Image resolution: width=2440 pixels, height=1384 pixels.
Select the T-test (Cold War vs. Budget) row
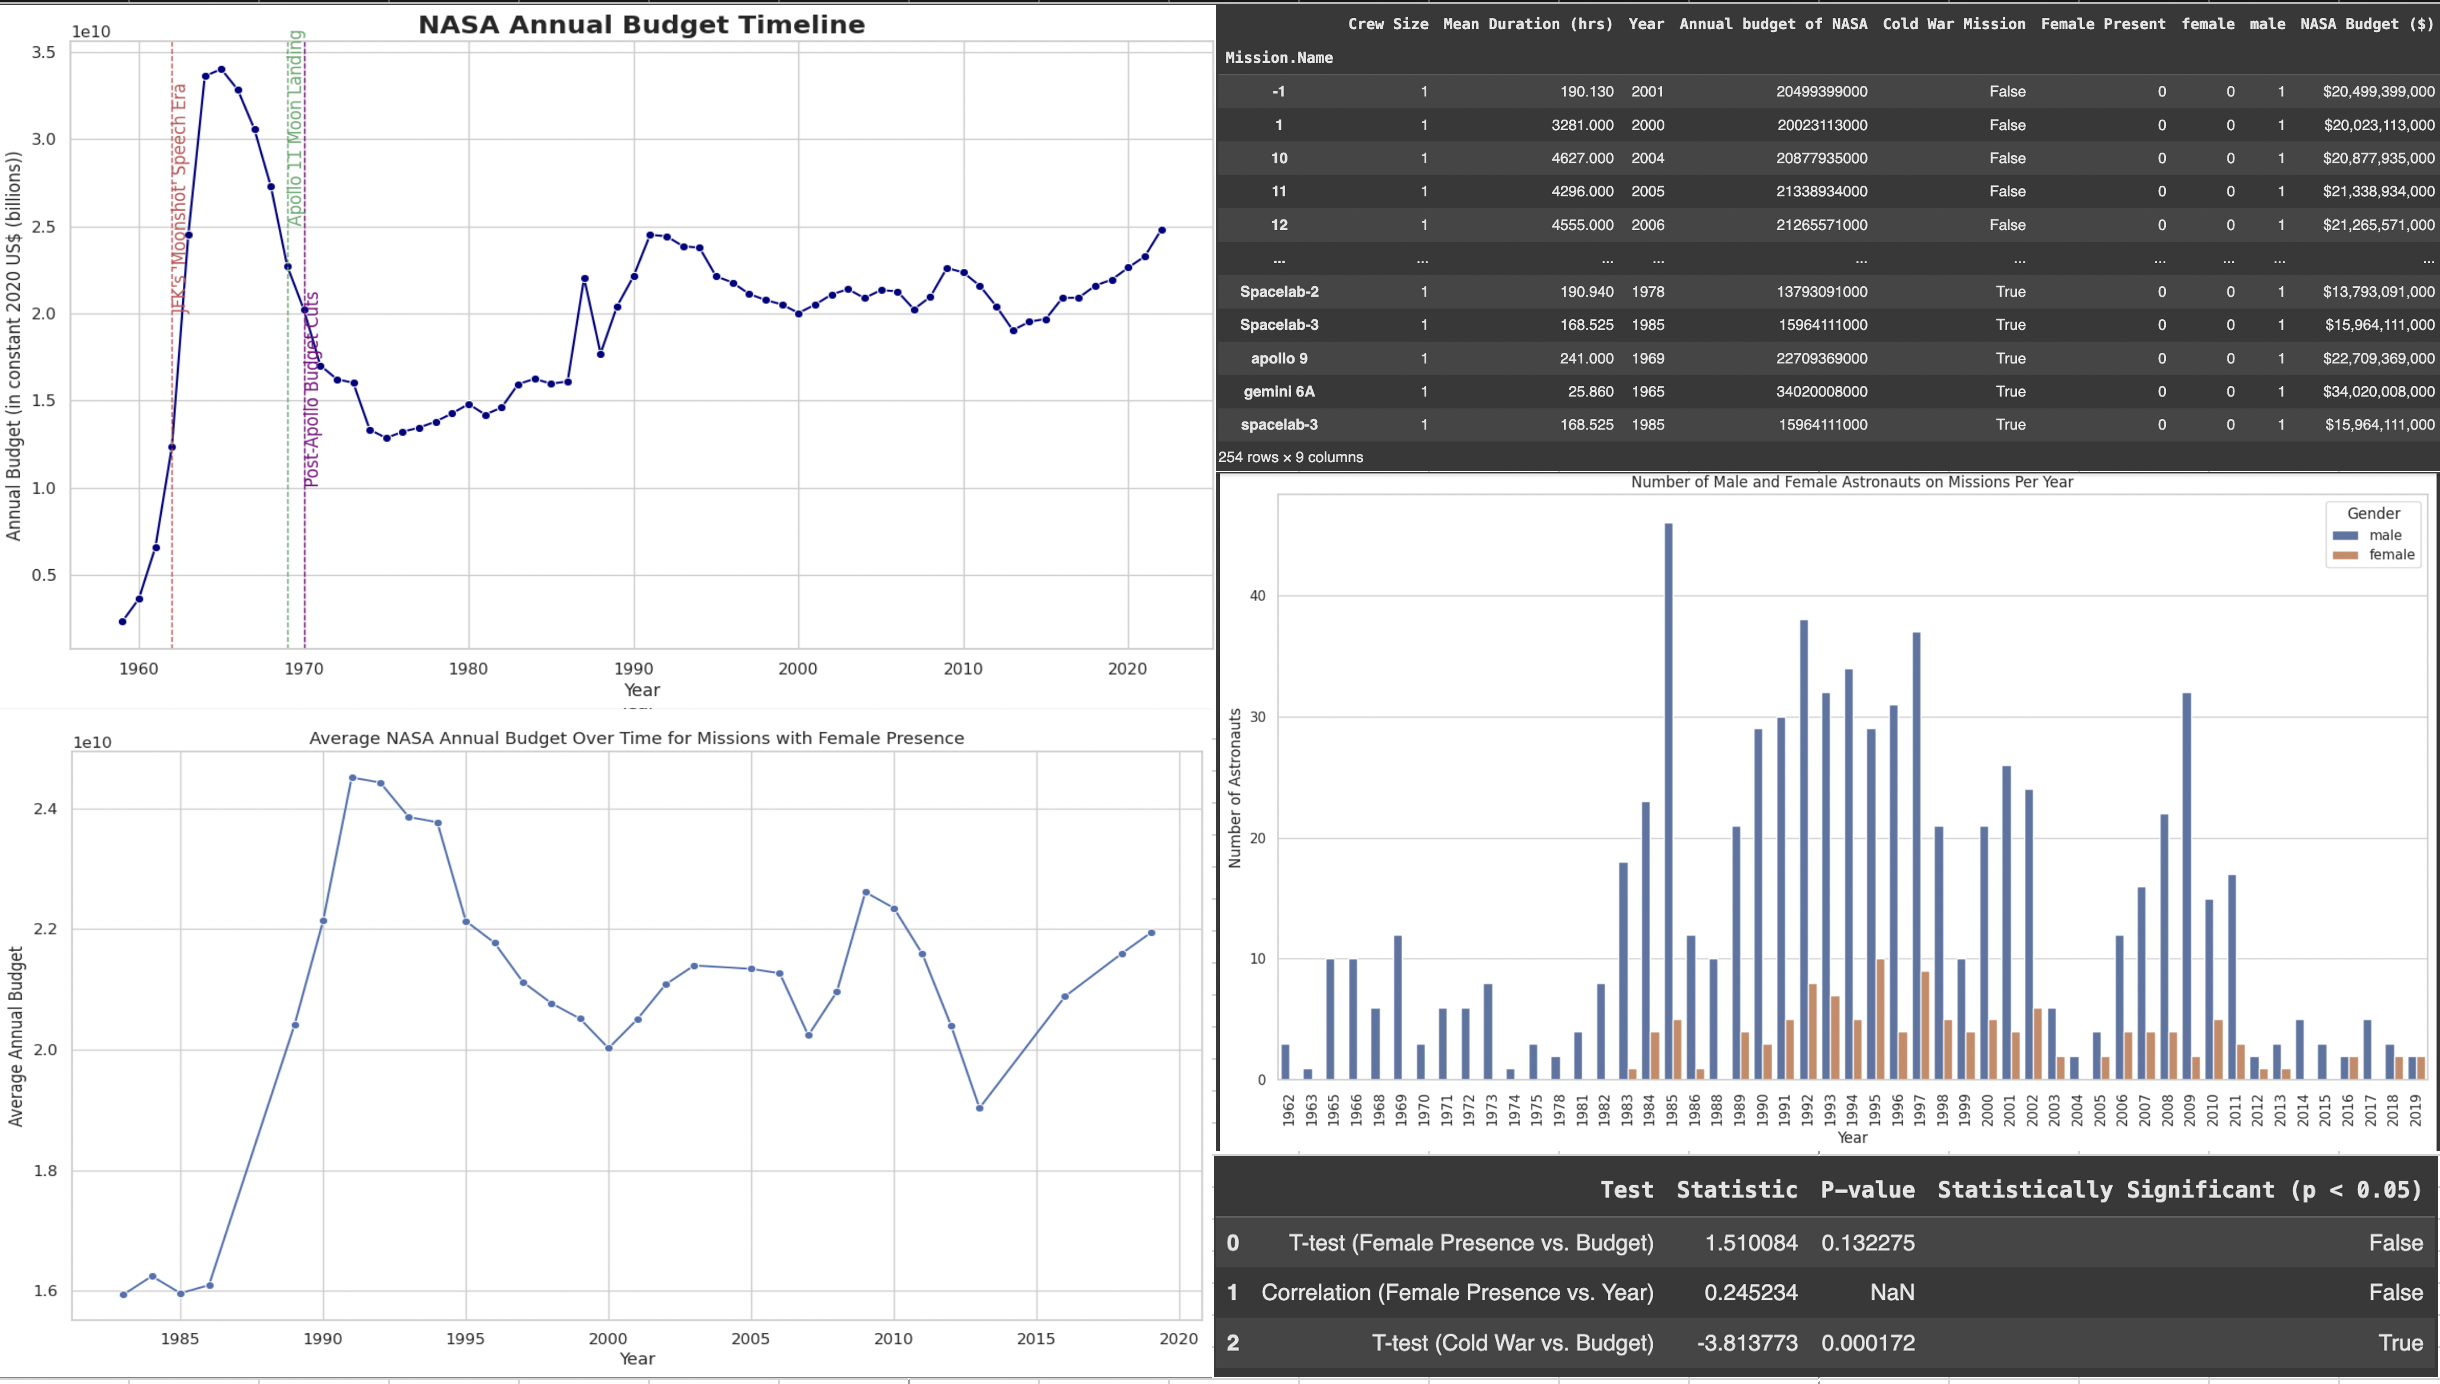point(1511,1343)
